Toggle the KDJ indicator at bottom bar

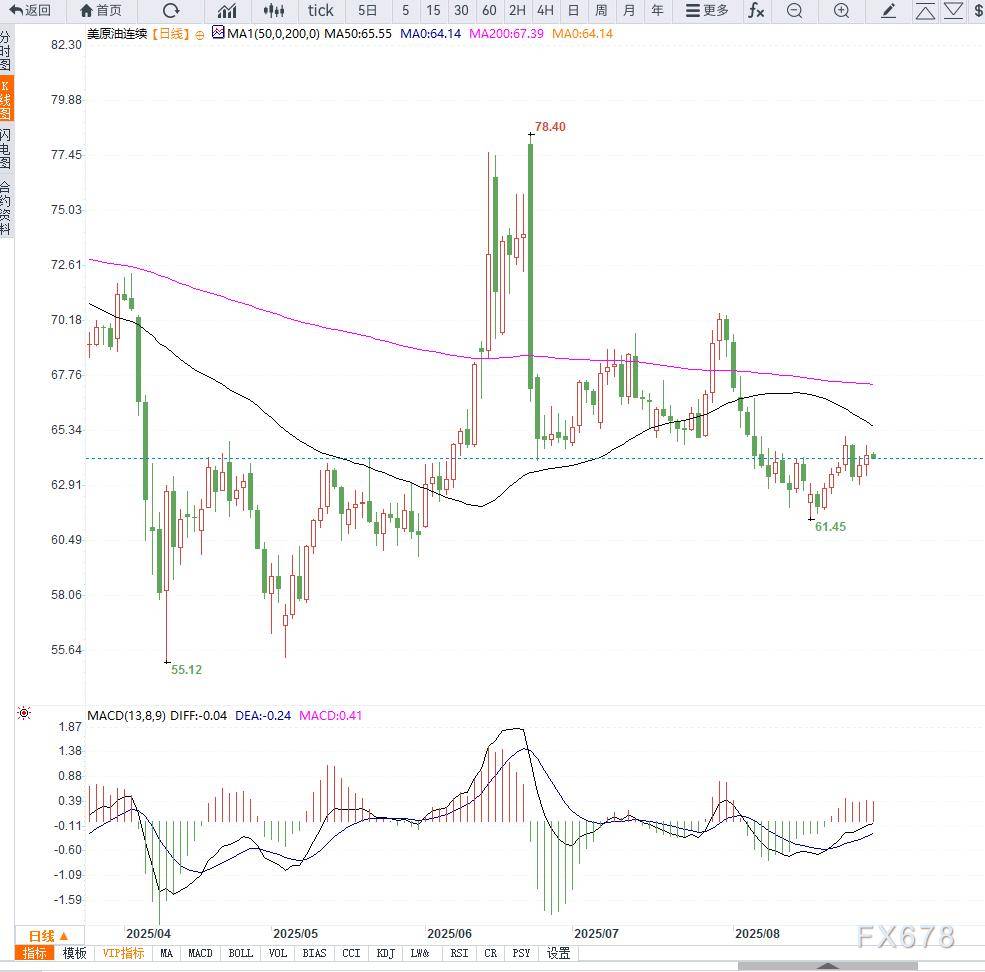(x=385, y=953)
